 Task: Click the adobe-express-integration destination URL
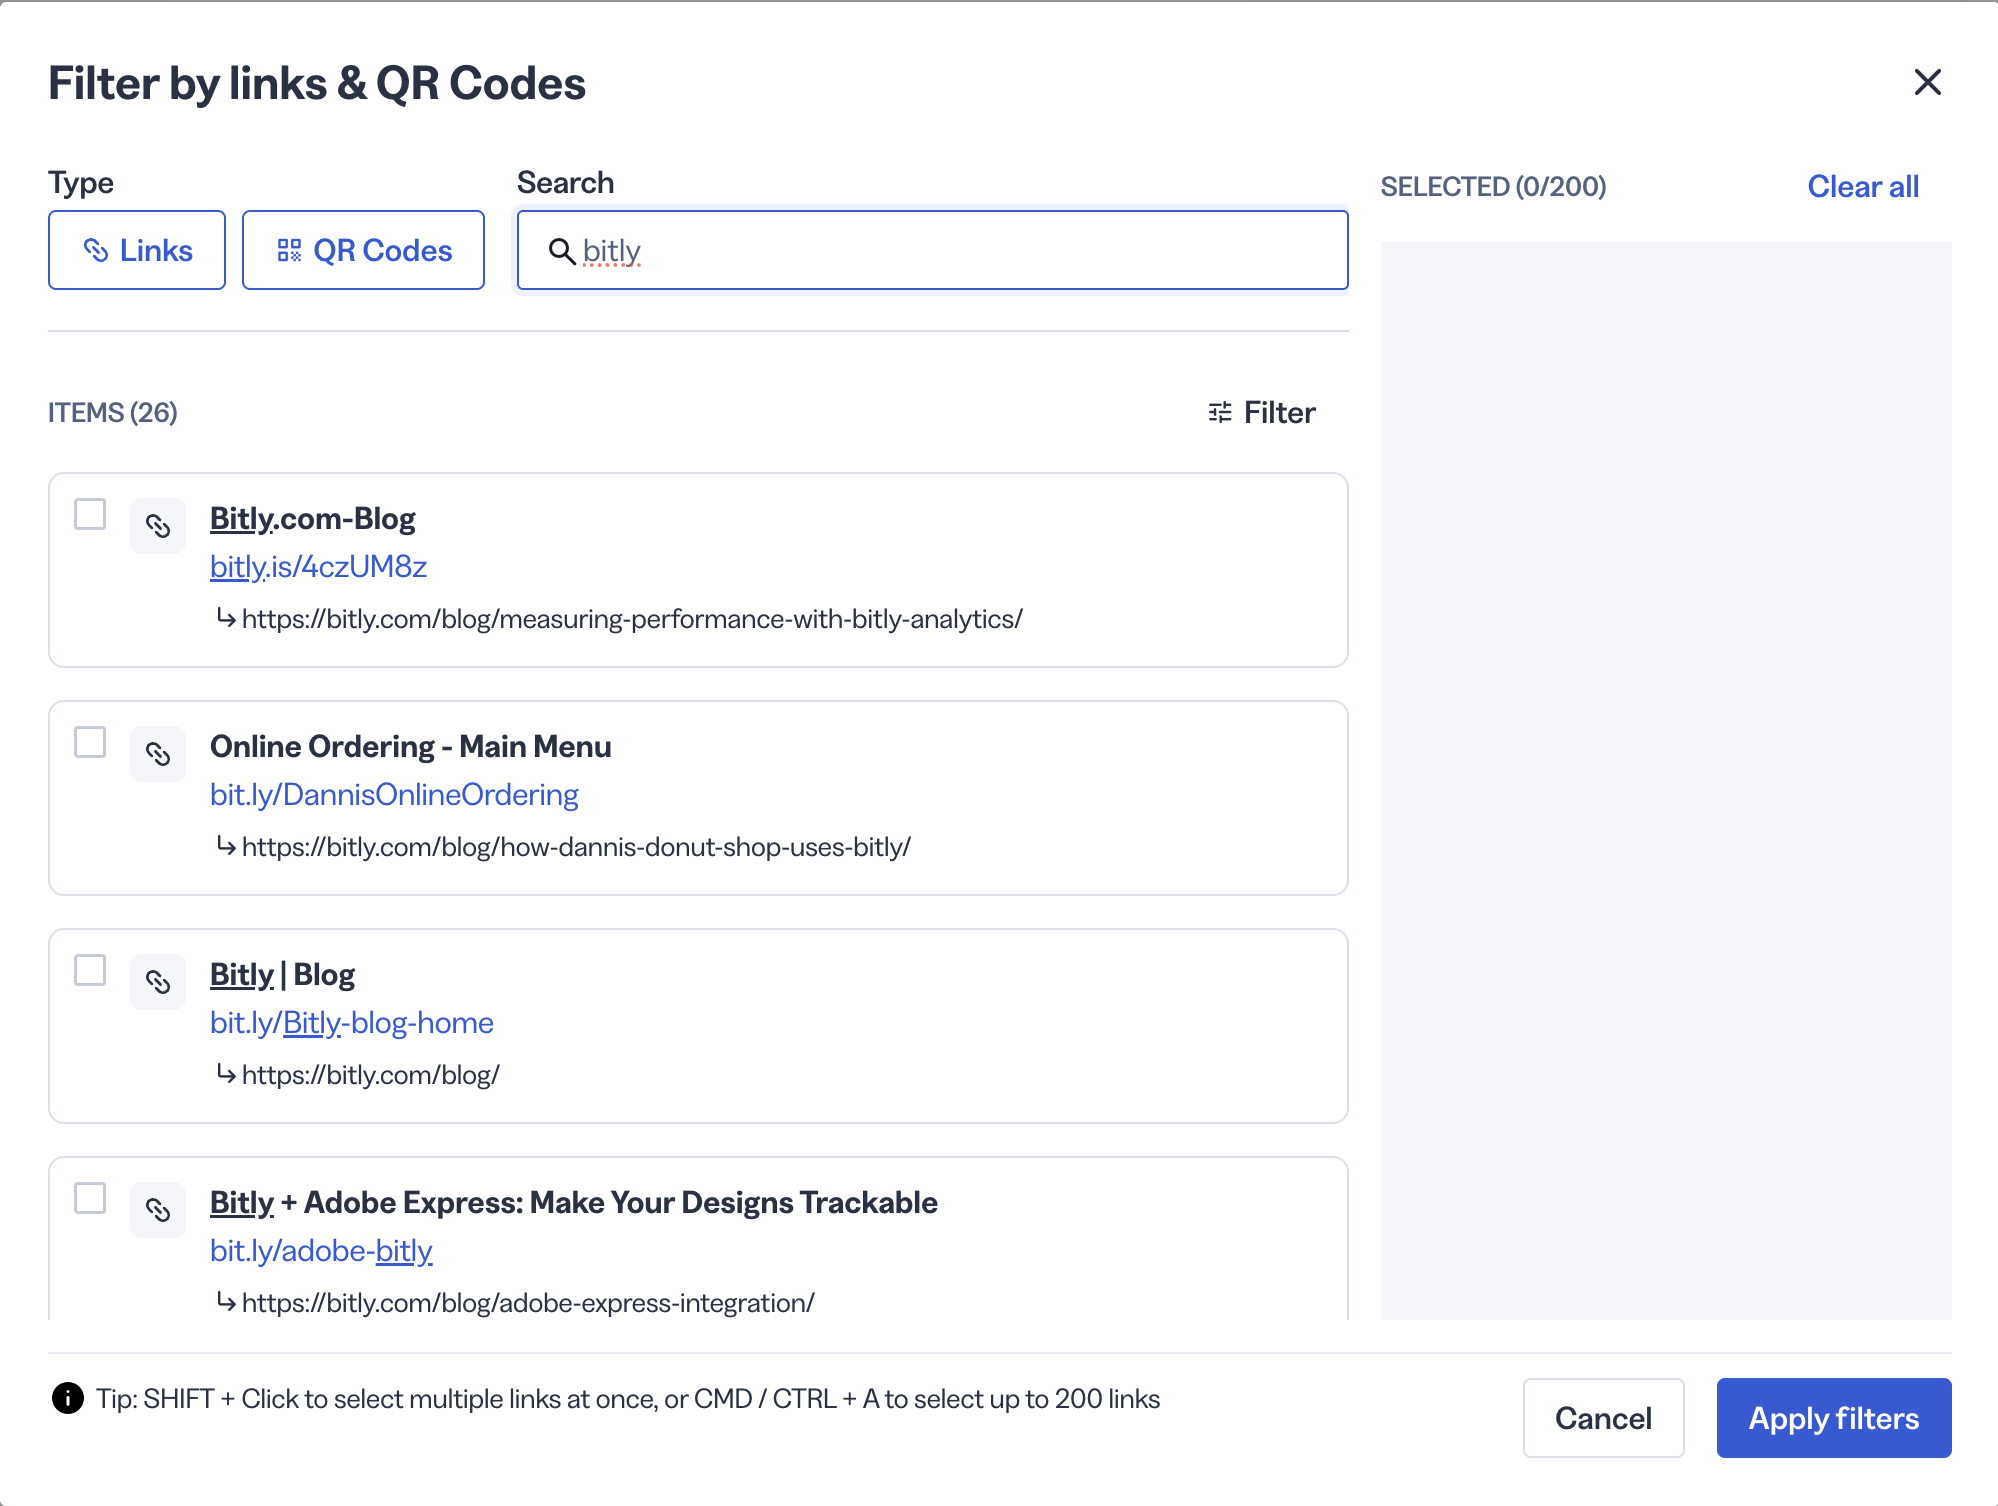tap(528, 1303)
